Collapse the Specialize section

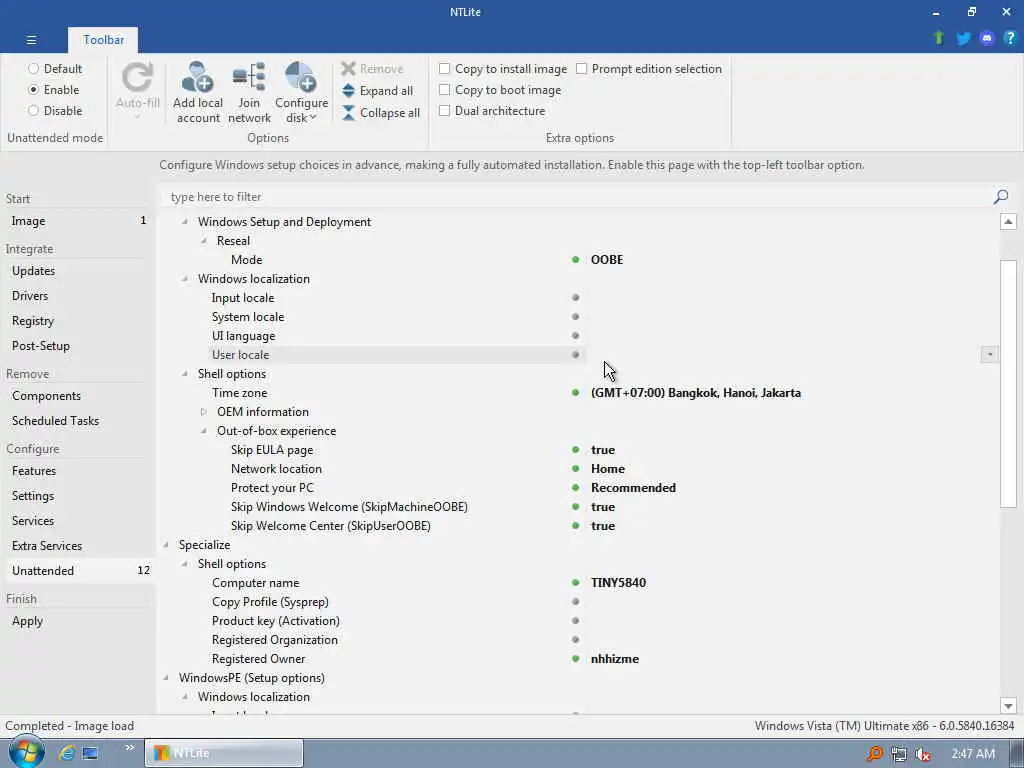(166, 545)
